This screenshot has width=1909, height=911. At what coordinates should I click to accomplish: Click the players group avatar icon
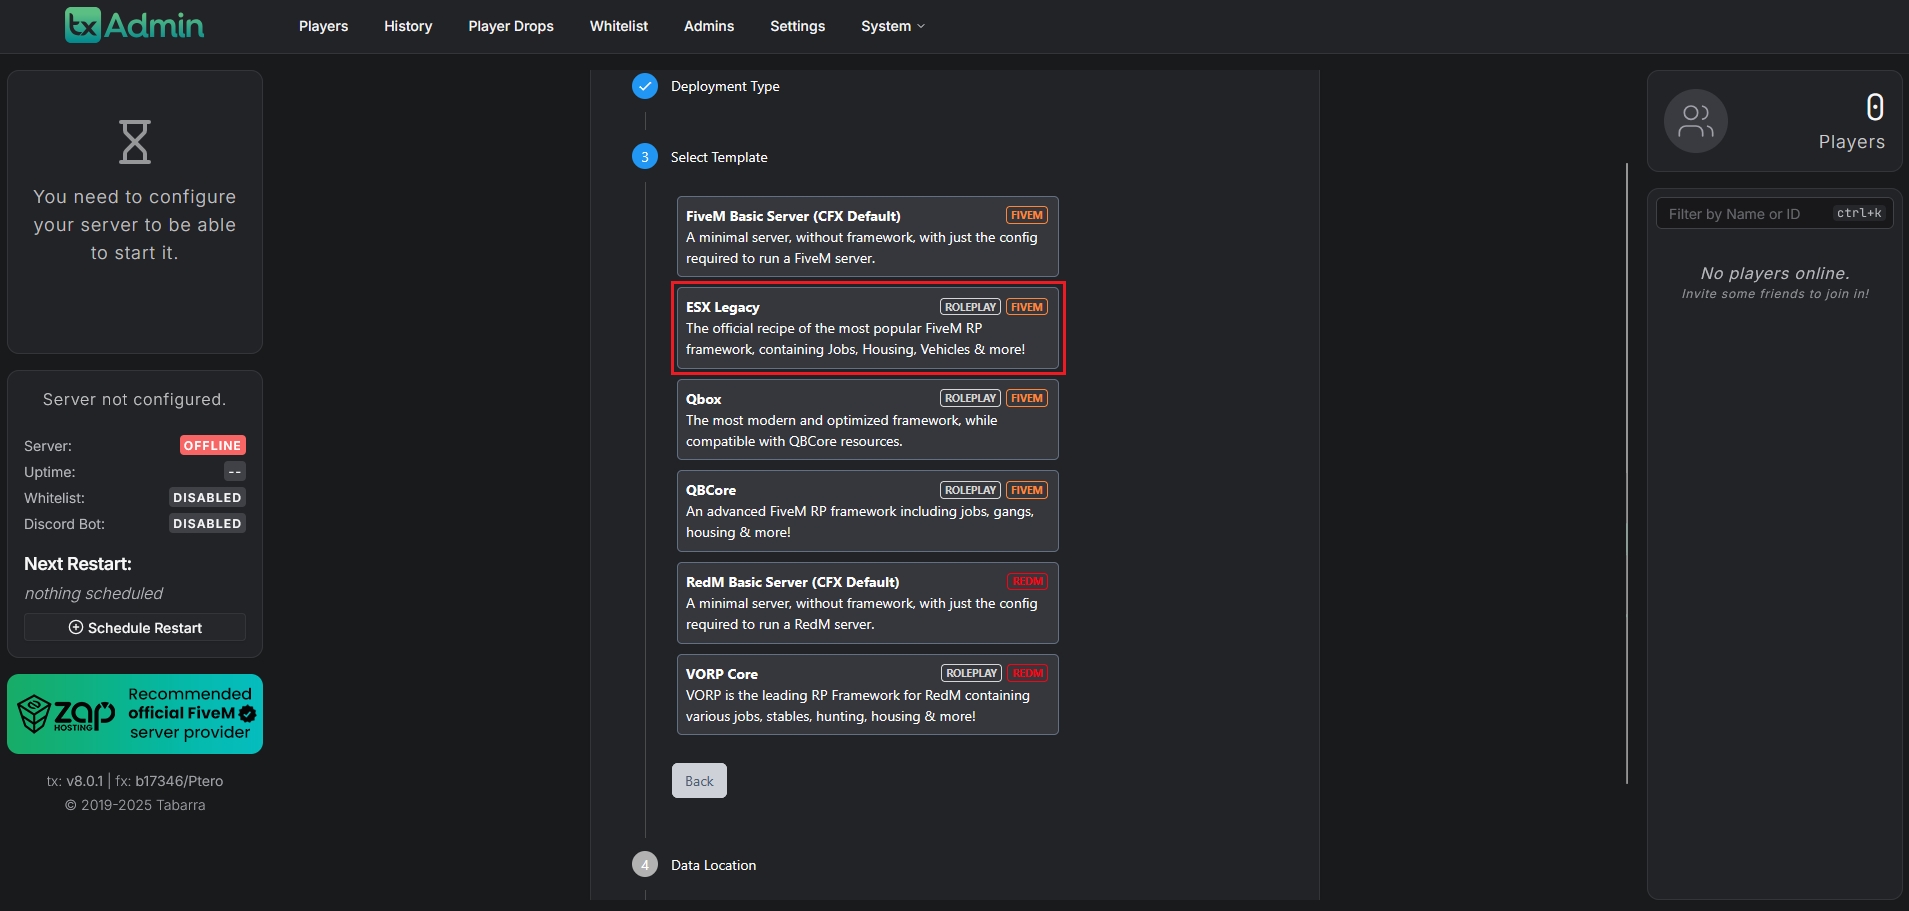pos(1695,121)
